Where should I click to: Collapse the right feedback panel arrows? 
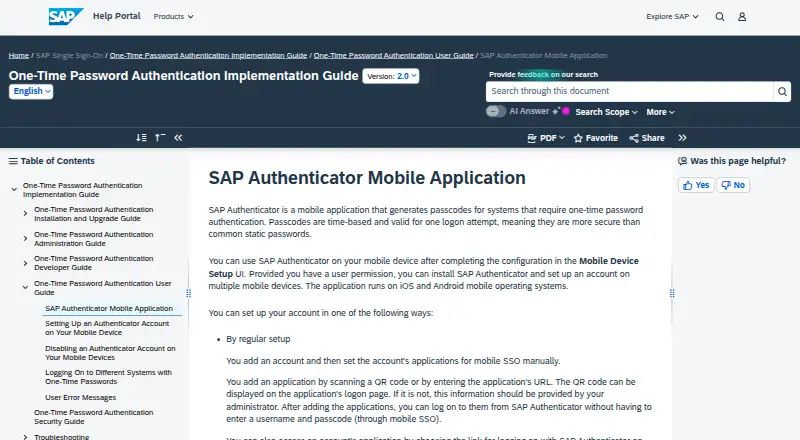pos(683,138)
